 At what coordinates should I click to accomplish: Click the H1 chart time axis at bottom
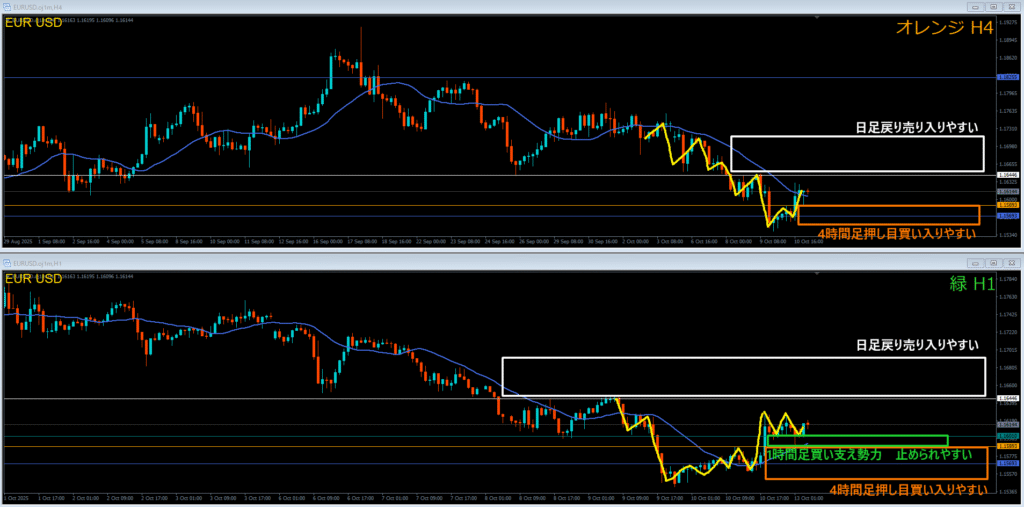point(500,498)
